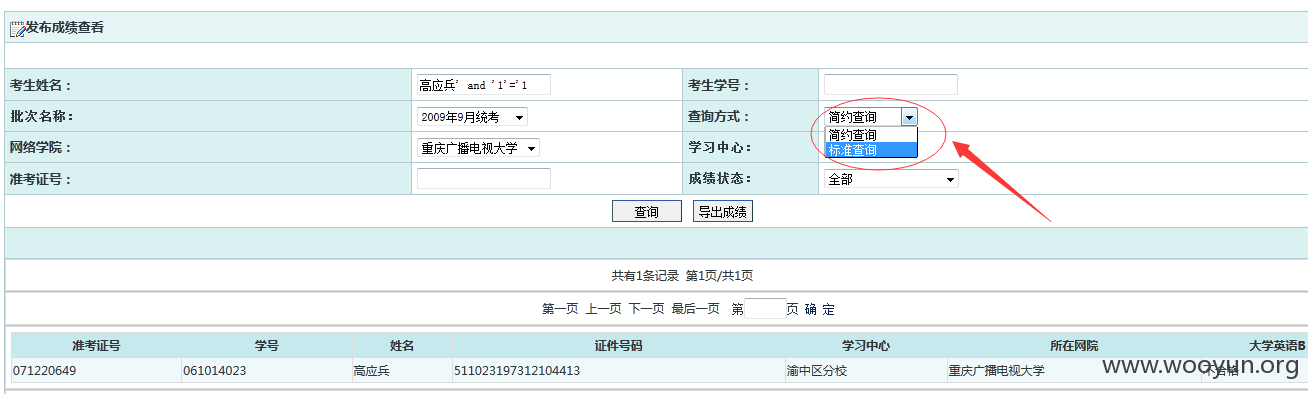Open the 成绩状态 dropdown showing 全部
The image size is (1308, 394).
coord(891,179)
